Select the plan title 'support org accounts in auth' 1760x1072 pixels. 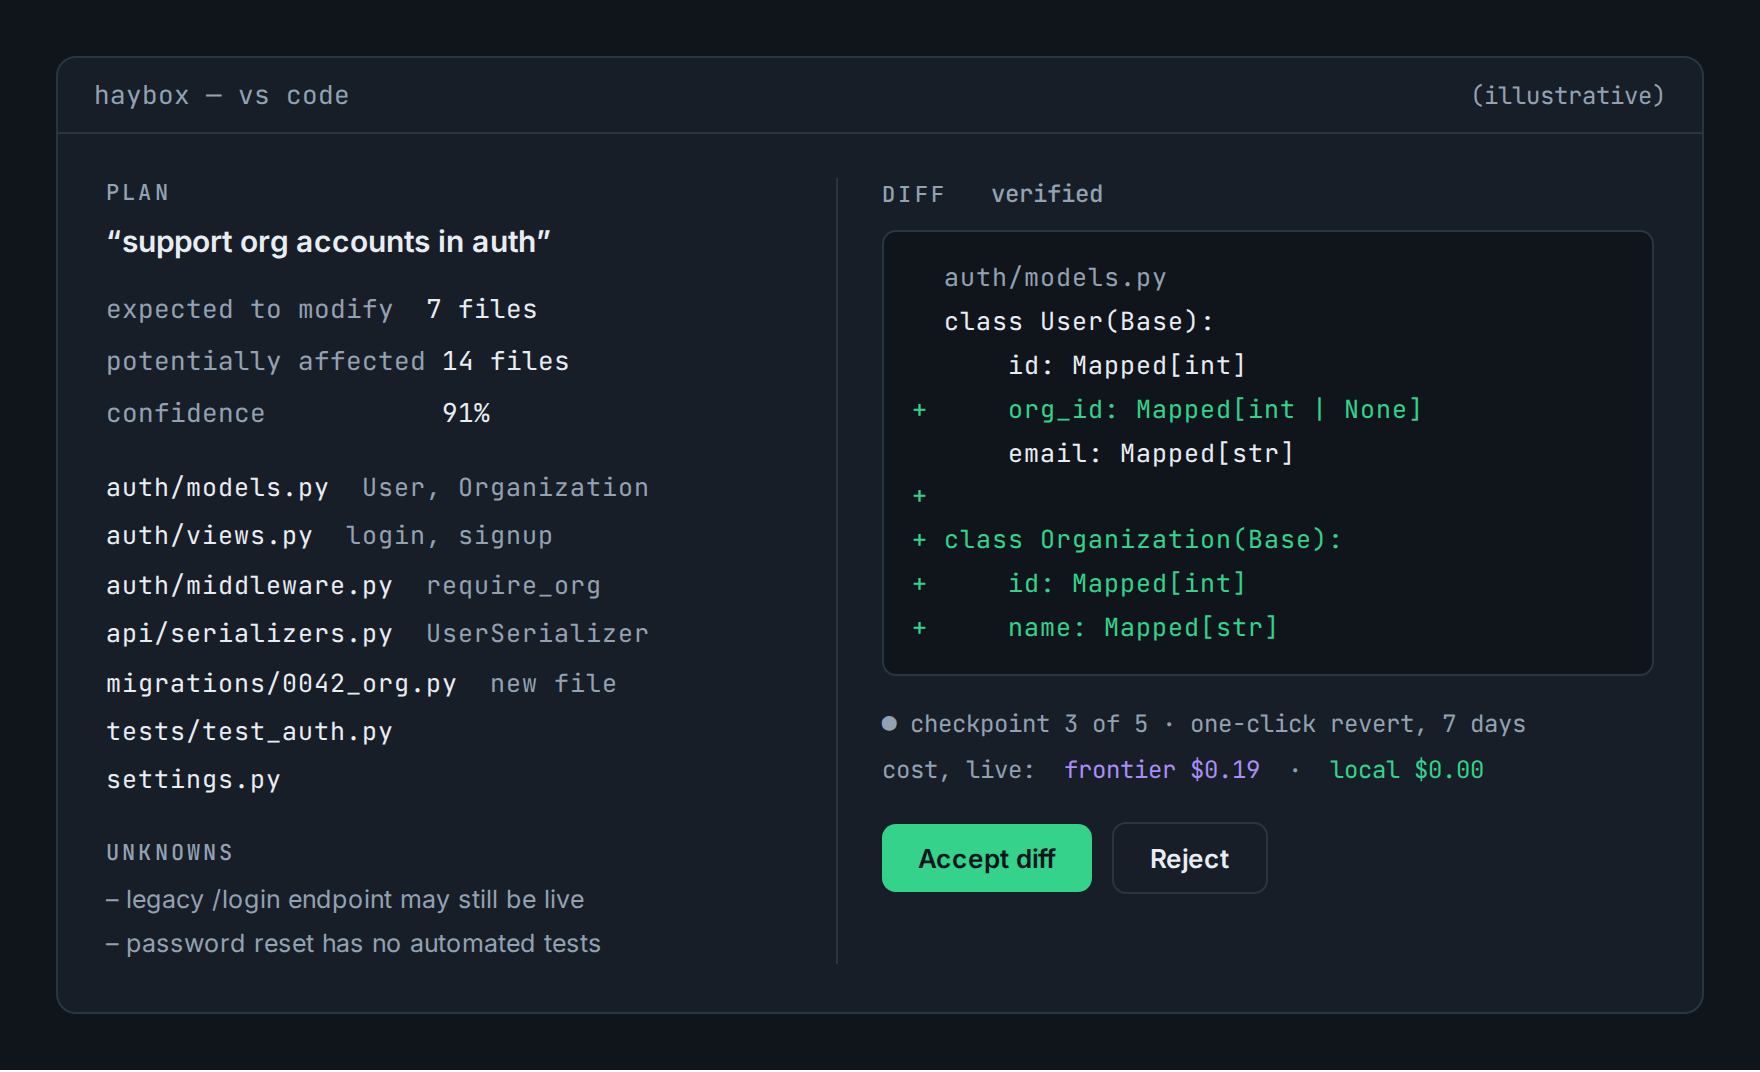coord(329,242)
